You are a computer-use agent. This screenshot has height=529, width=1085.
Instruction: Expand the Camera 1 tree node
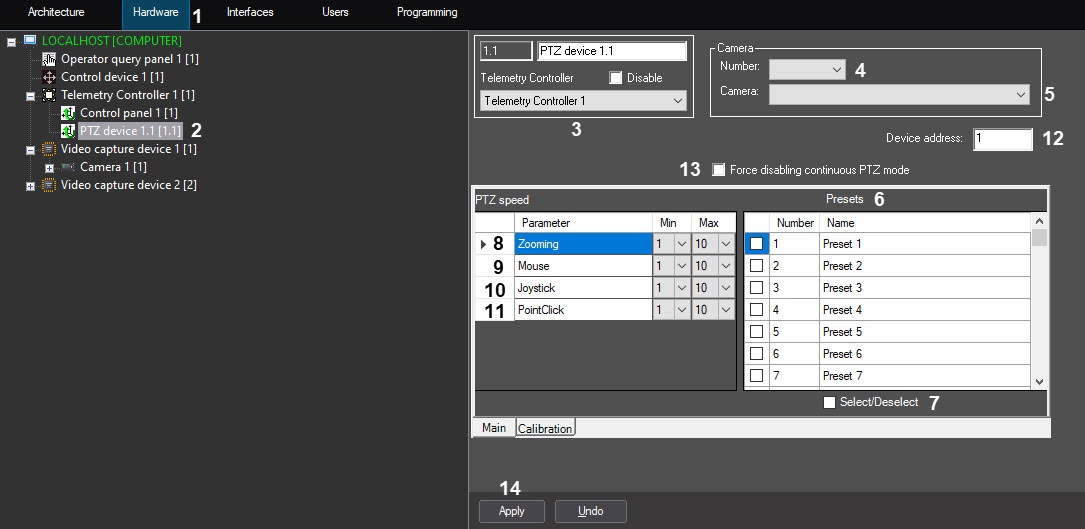[x=49, y=168]
